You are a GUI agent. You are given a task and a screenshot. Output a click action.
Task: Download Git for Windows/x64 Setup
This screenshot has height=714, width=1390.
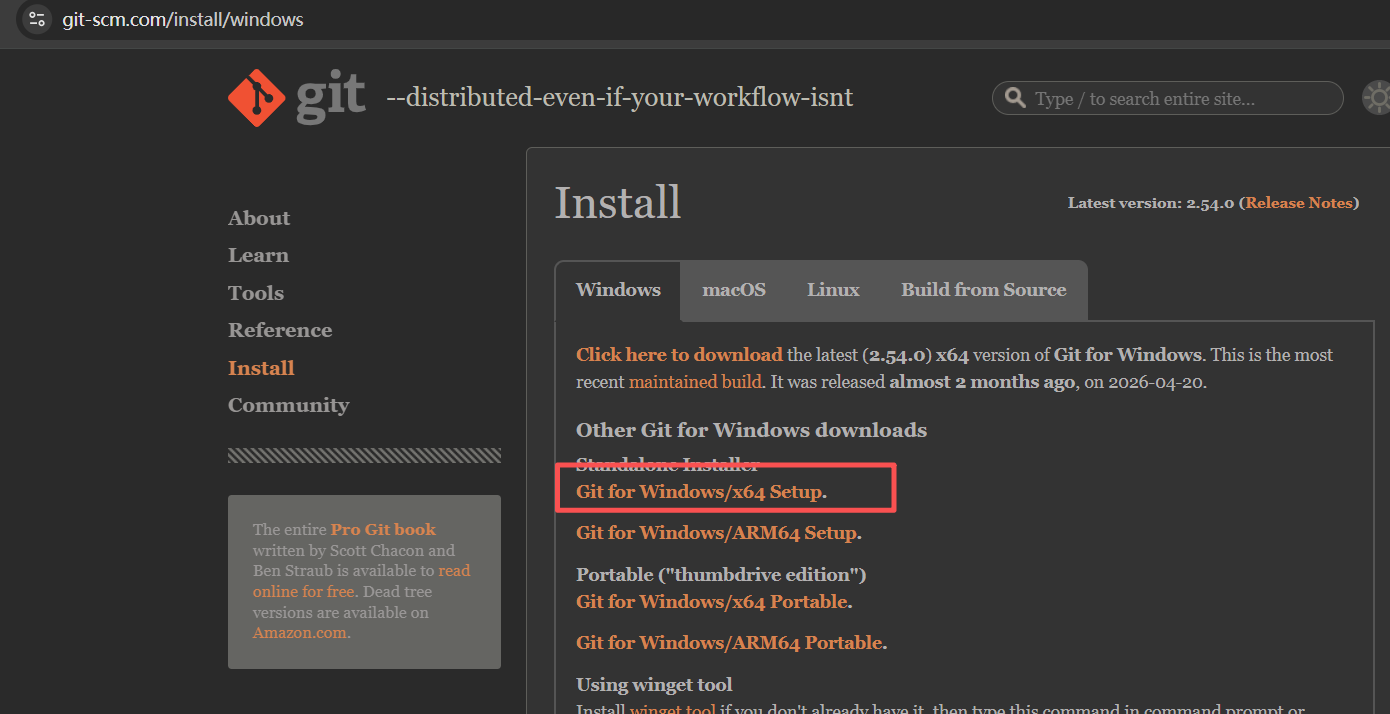point(700,492)
